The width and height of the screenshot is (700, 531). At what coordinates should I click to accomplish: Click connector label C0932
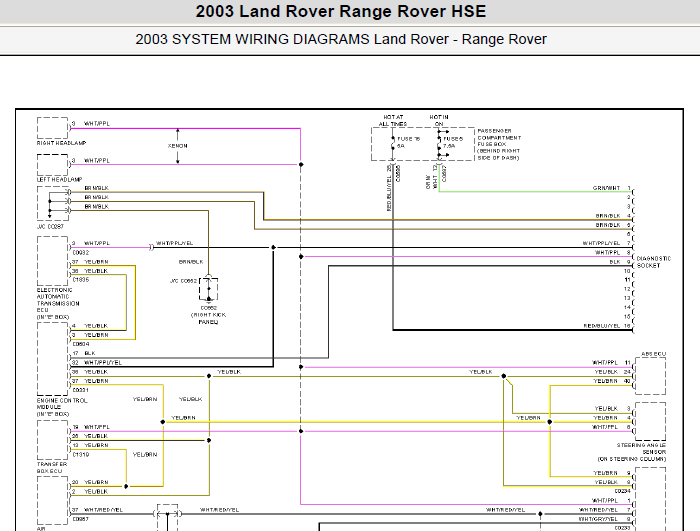coord(81,253)
